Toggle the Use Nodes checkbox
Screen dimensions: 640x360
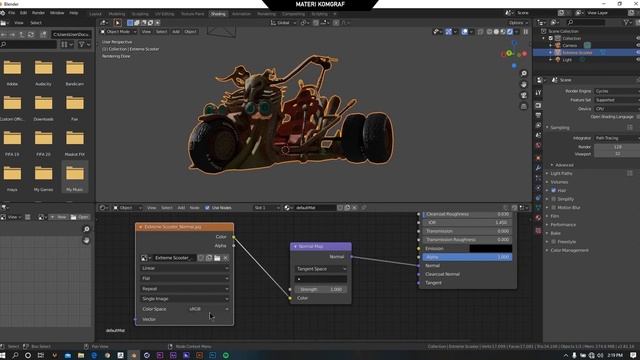point(207,208)
